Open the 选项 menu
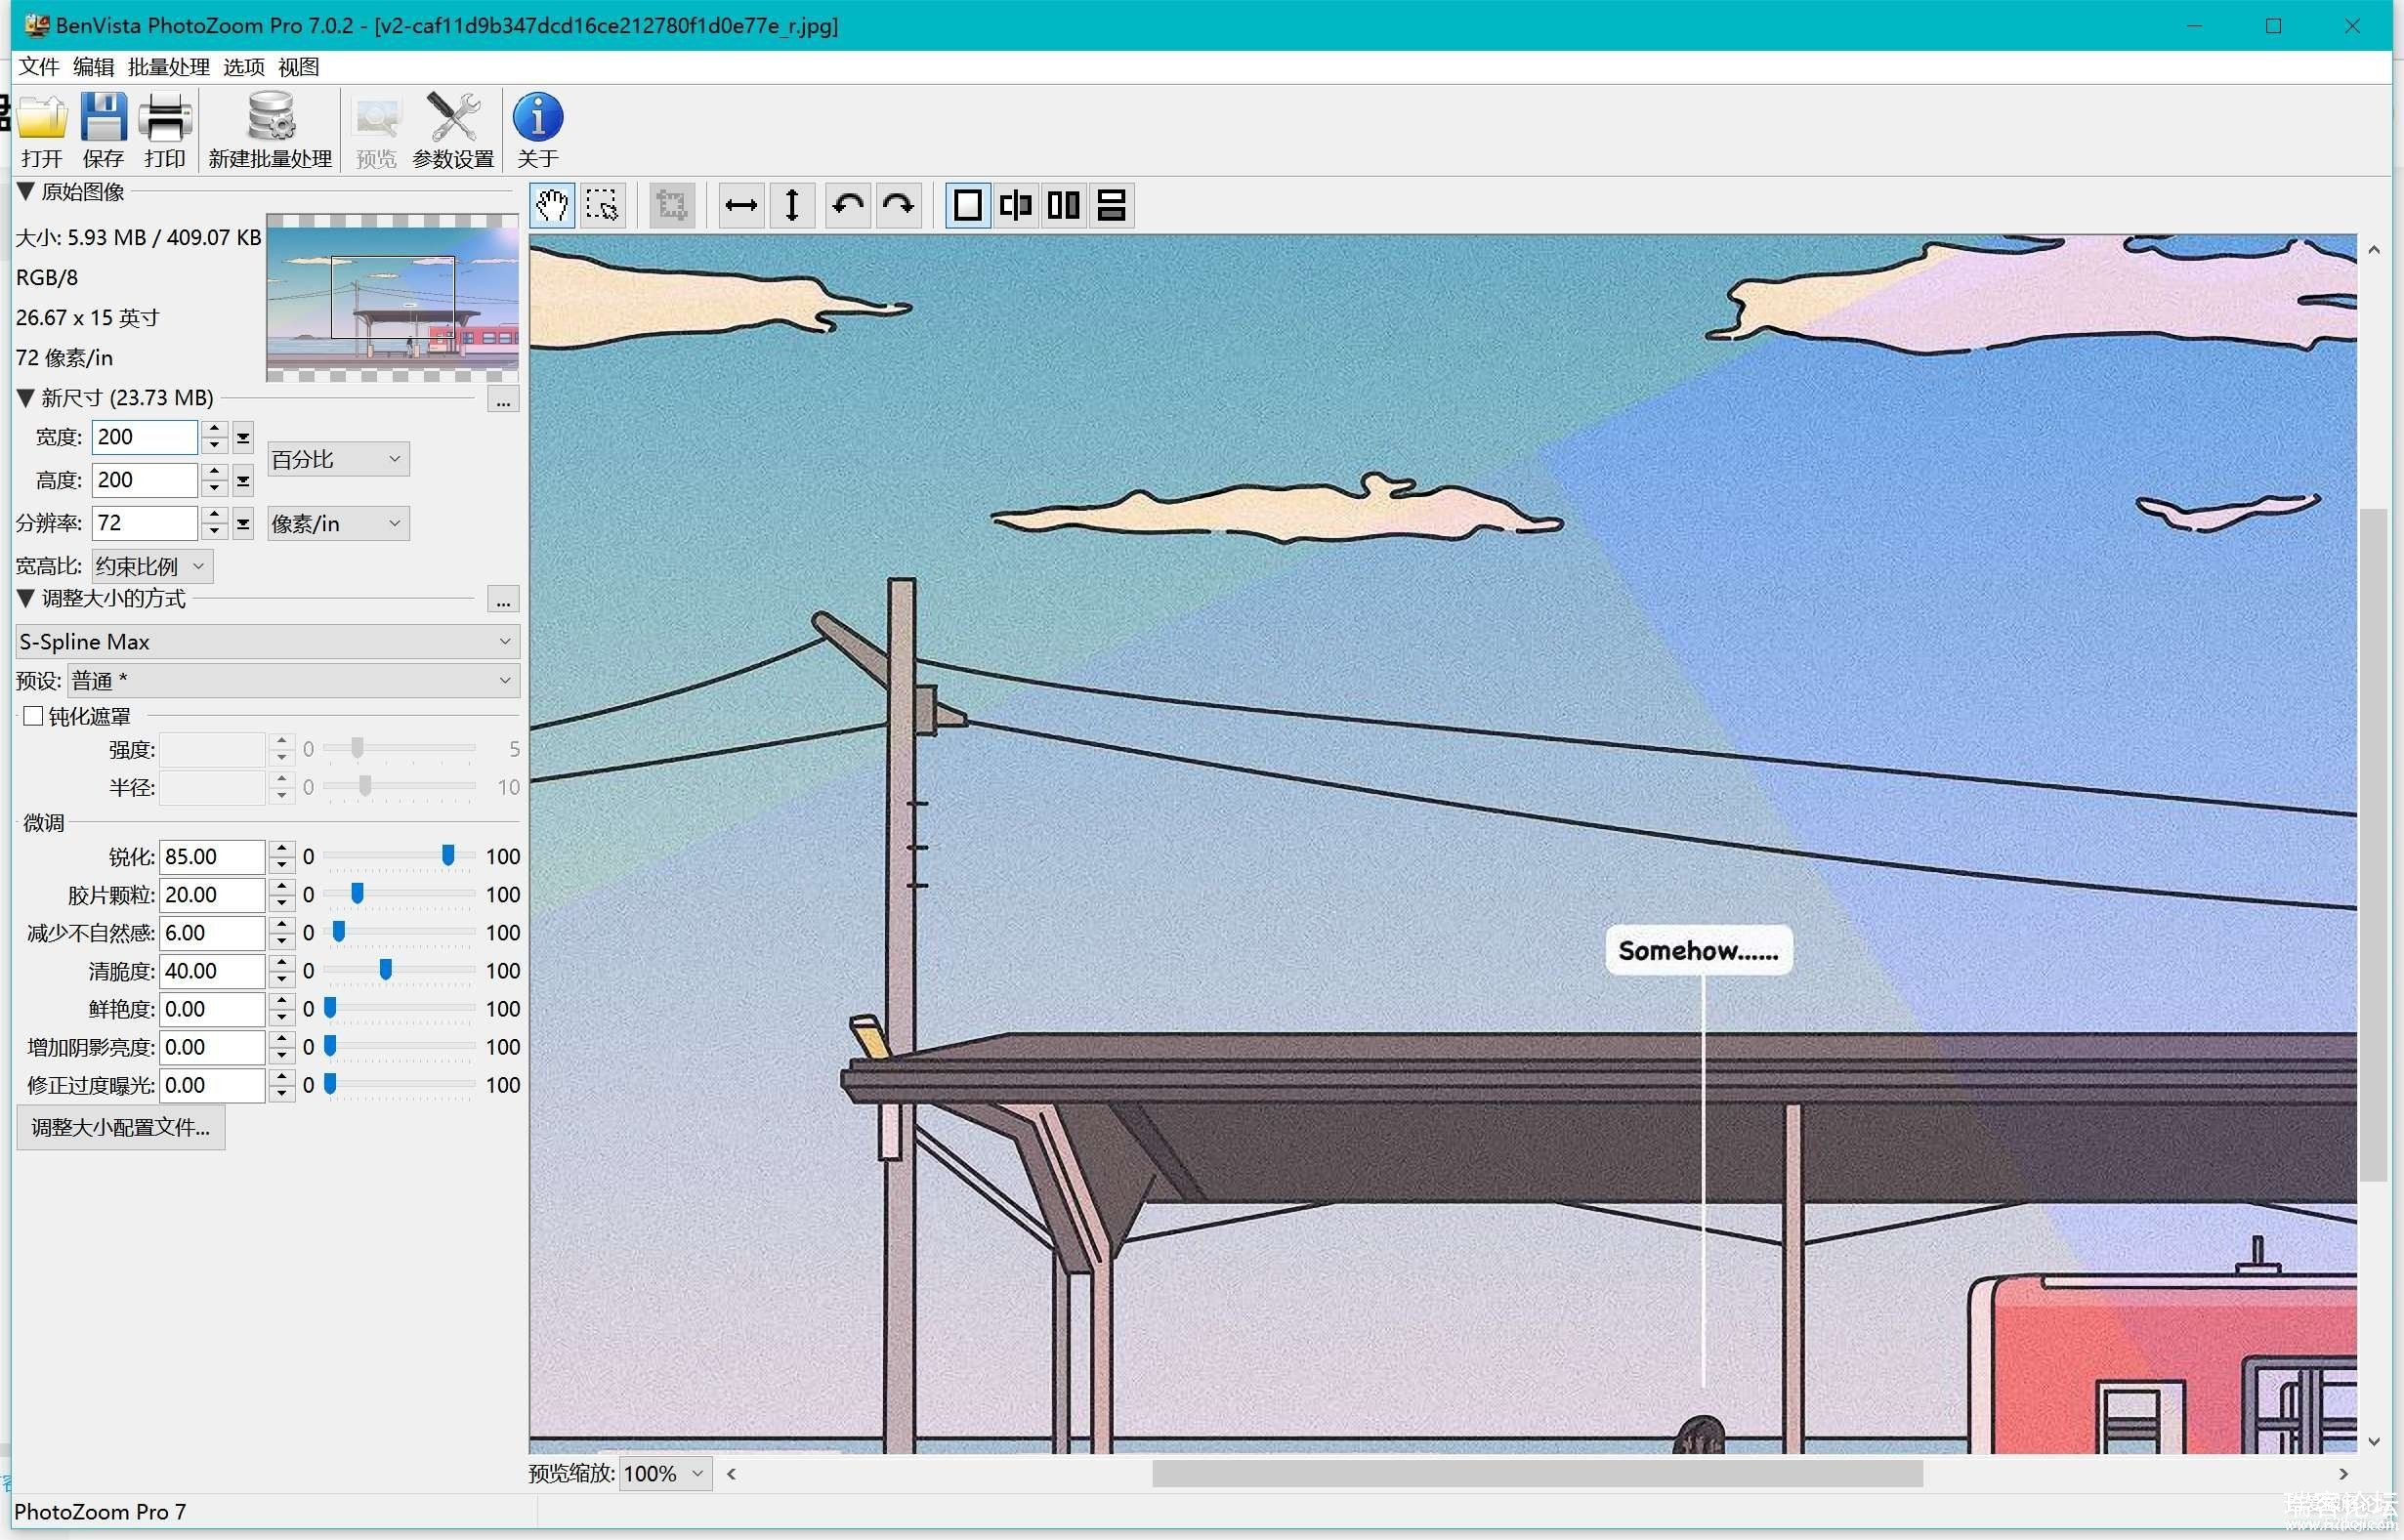The height and width of the screenshot is (1540, 2404). coord(243,67)
